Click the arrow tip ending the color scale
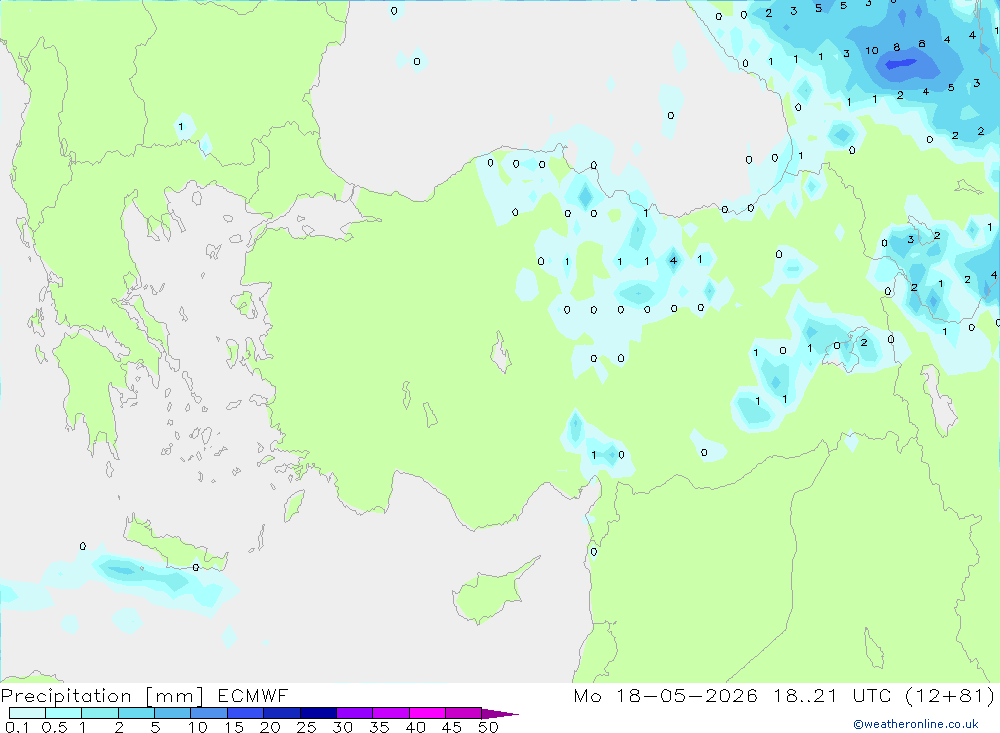1000x733 pixels. pos(501,713)
